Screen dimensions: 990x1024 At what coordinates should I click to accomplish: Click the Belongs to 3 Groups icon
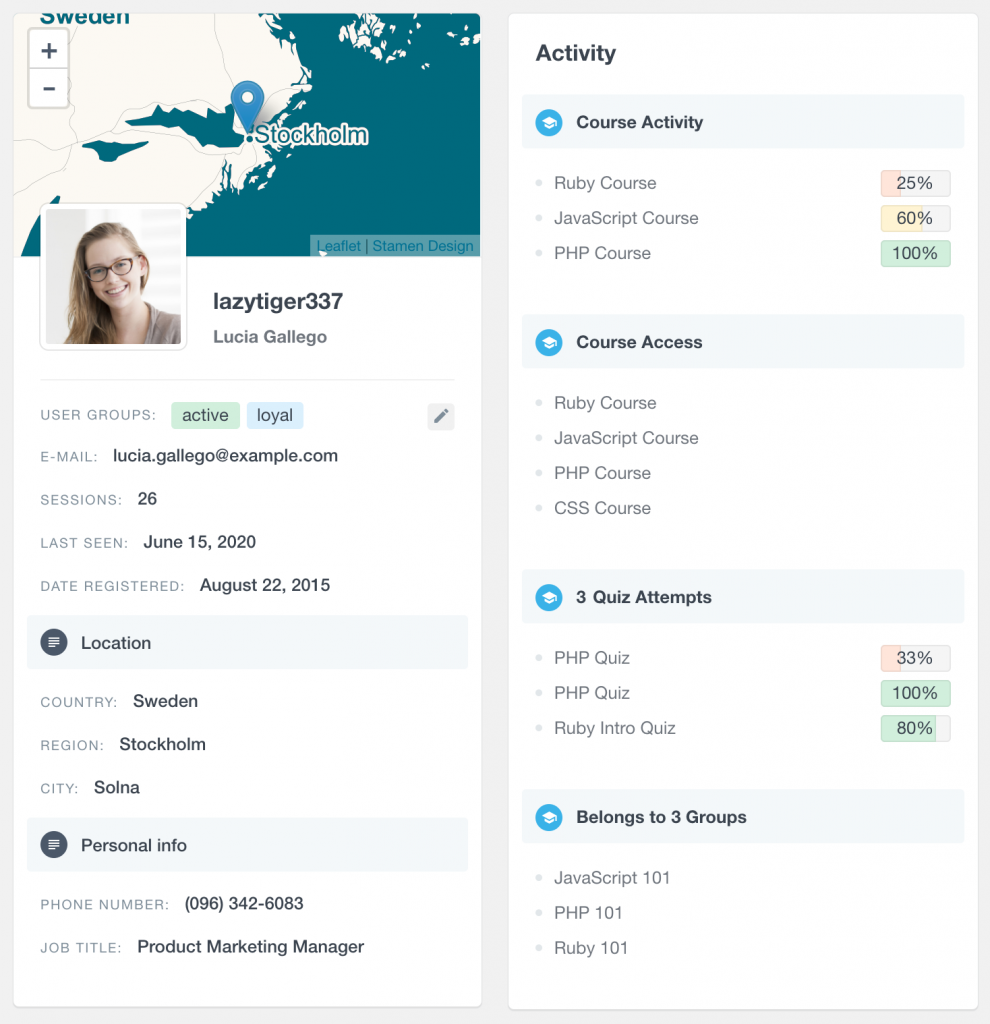click(548, 817)
